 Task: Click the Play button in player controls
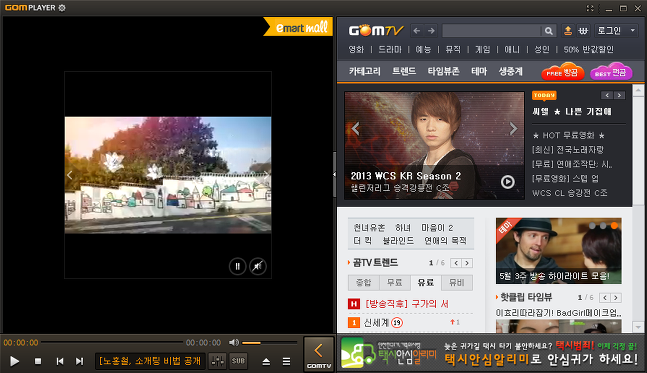point(14,361)
